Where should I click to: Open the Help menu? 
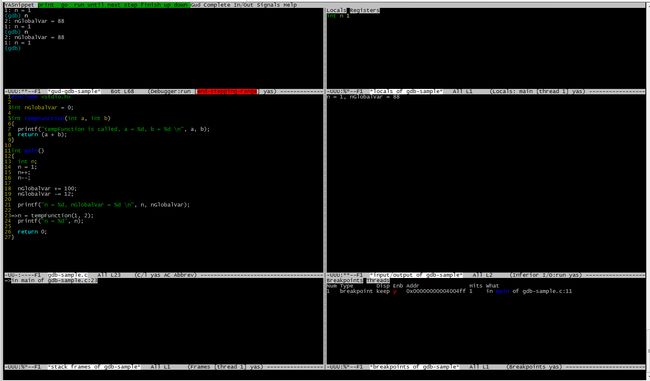290,5
